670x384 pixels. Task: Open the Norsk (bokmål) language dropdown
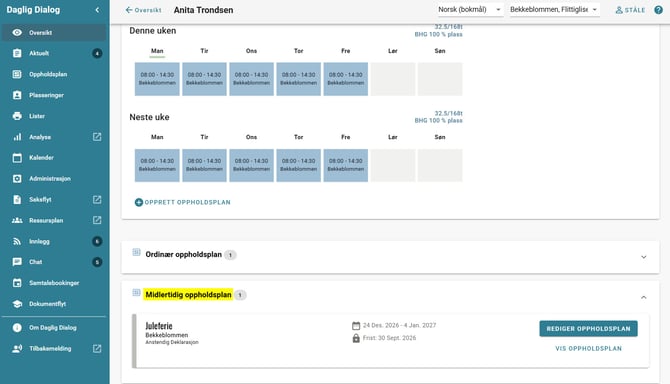click(x=470, y=9)
